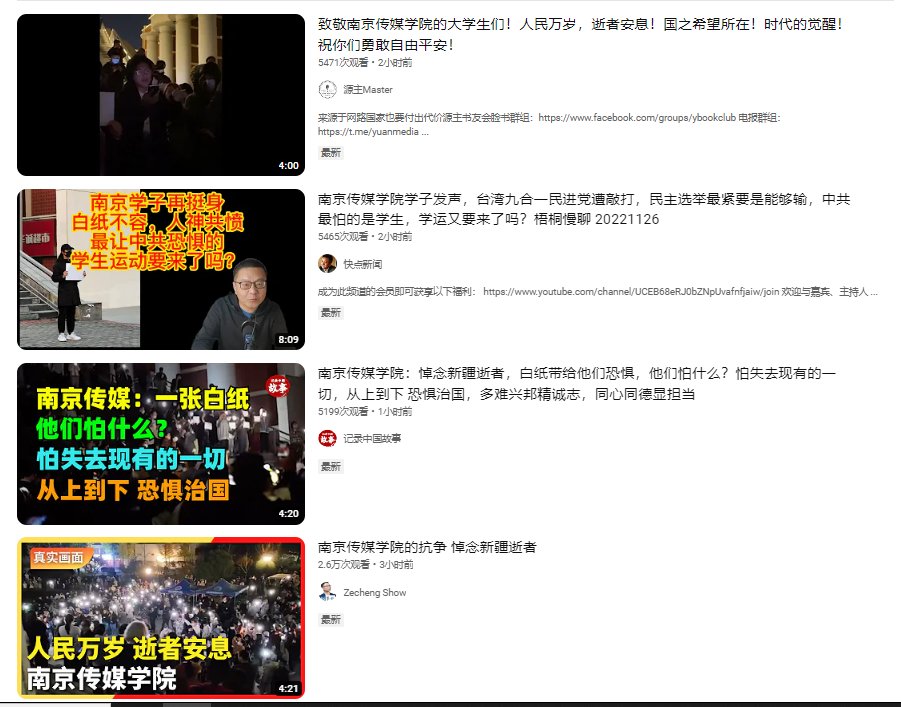The width and height of the screenshot is (901, 707).
Task: Open the 源主Master channel avatar
Action: coord(328,90)
